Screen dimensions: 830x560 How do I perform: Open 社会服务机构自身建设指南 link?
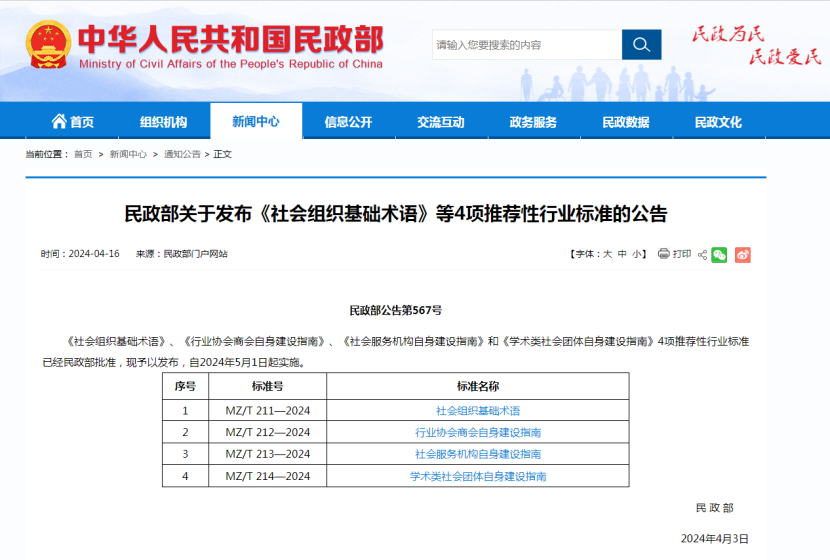(x=478, y=454)
